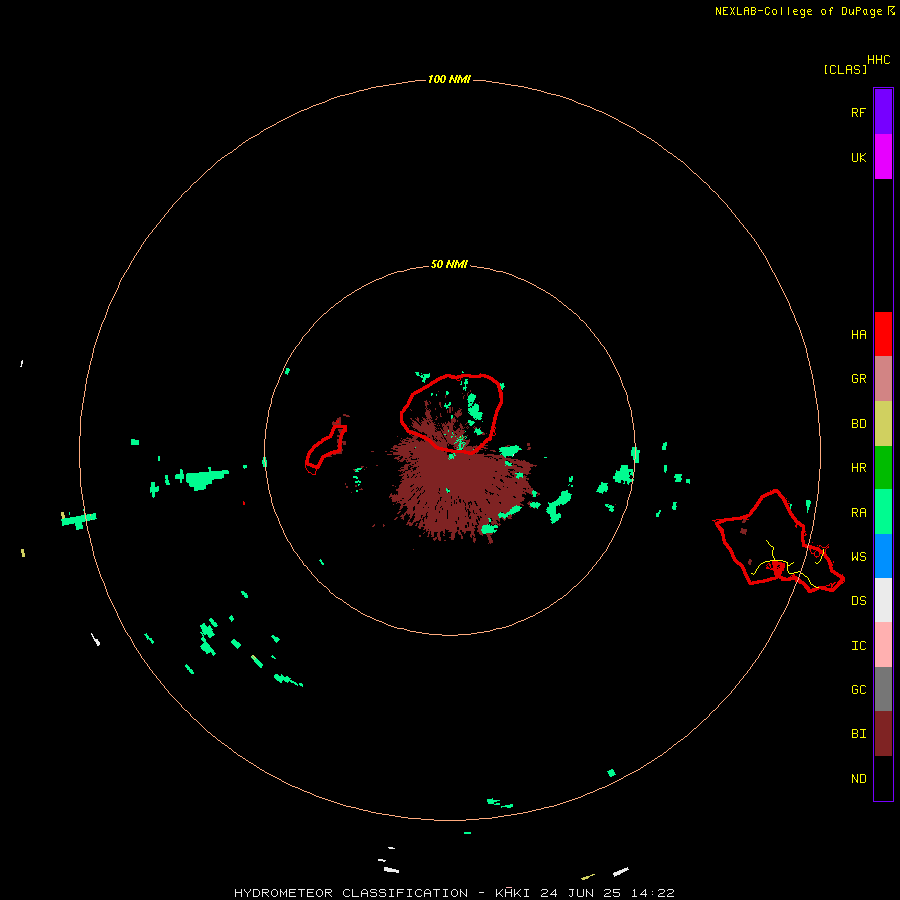Click the red outlined polygon at the eastern edge
Image resolution: width=900 pixels, height=900 pixels.
tap(779, 541)
